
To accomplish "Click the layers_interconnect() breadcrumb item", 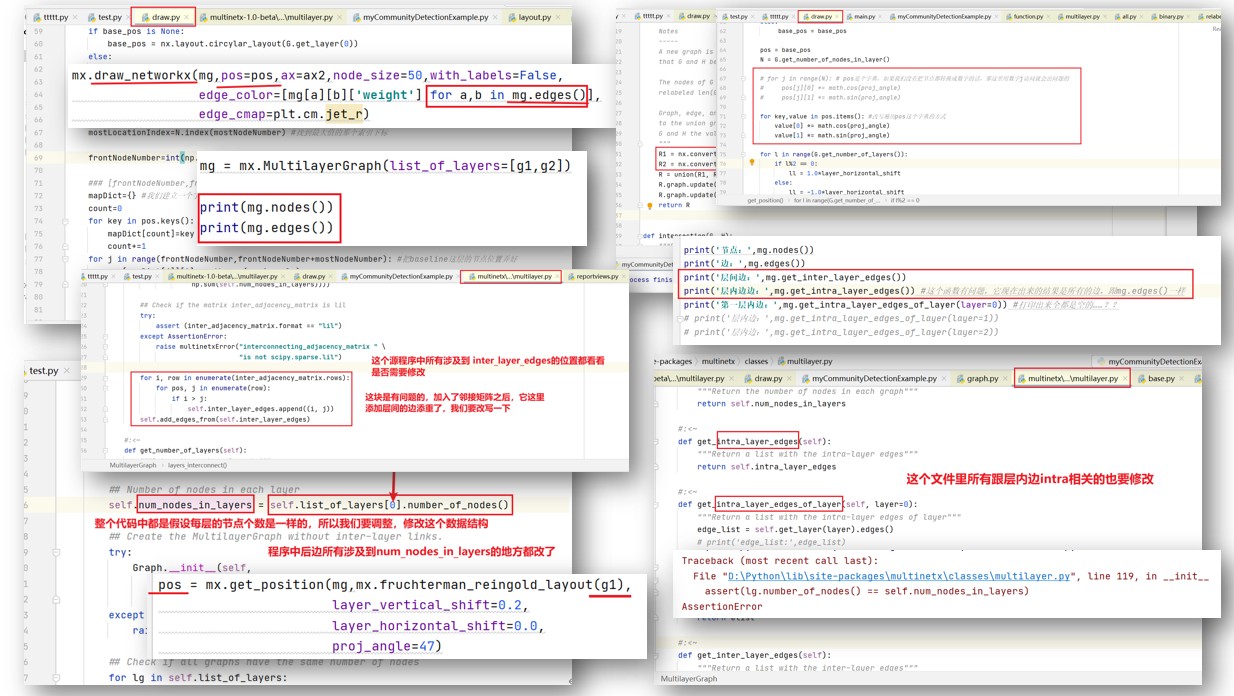I will click(x=197, y=465).
